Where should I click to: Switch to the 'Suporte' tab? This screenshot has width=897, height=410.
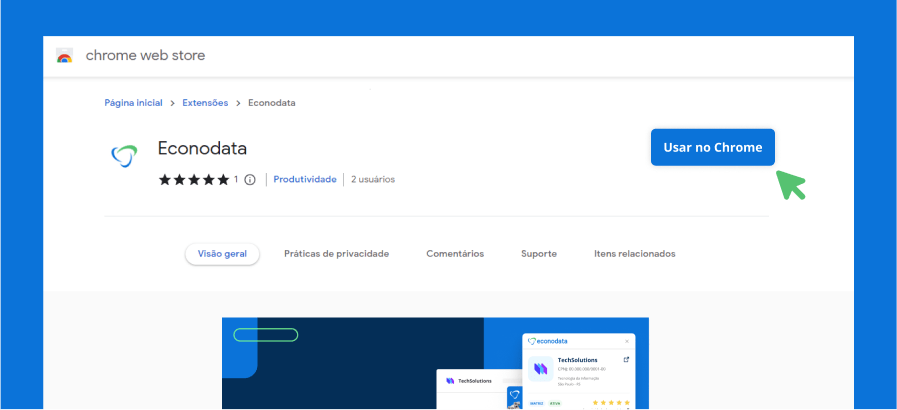539,254
